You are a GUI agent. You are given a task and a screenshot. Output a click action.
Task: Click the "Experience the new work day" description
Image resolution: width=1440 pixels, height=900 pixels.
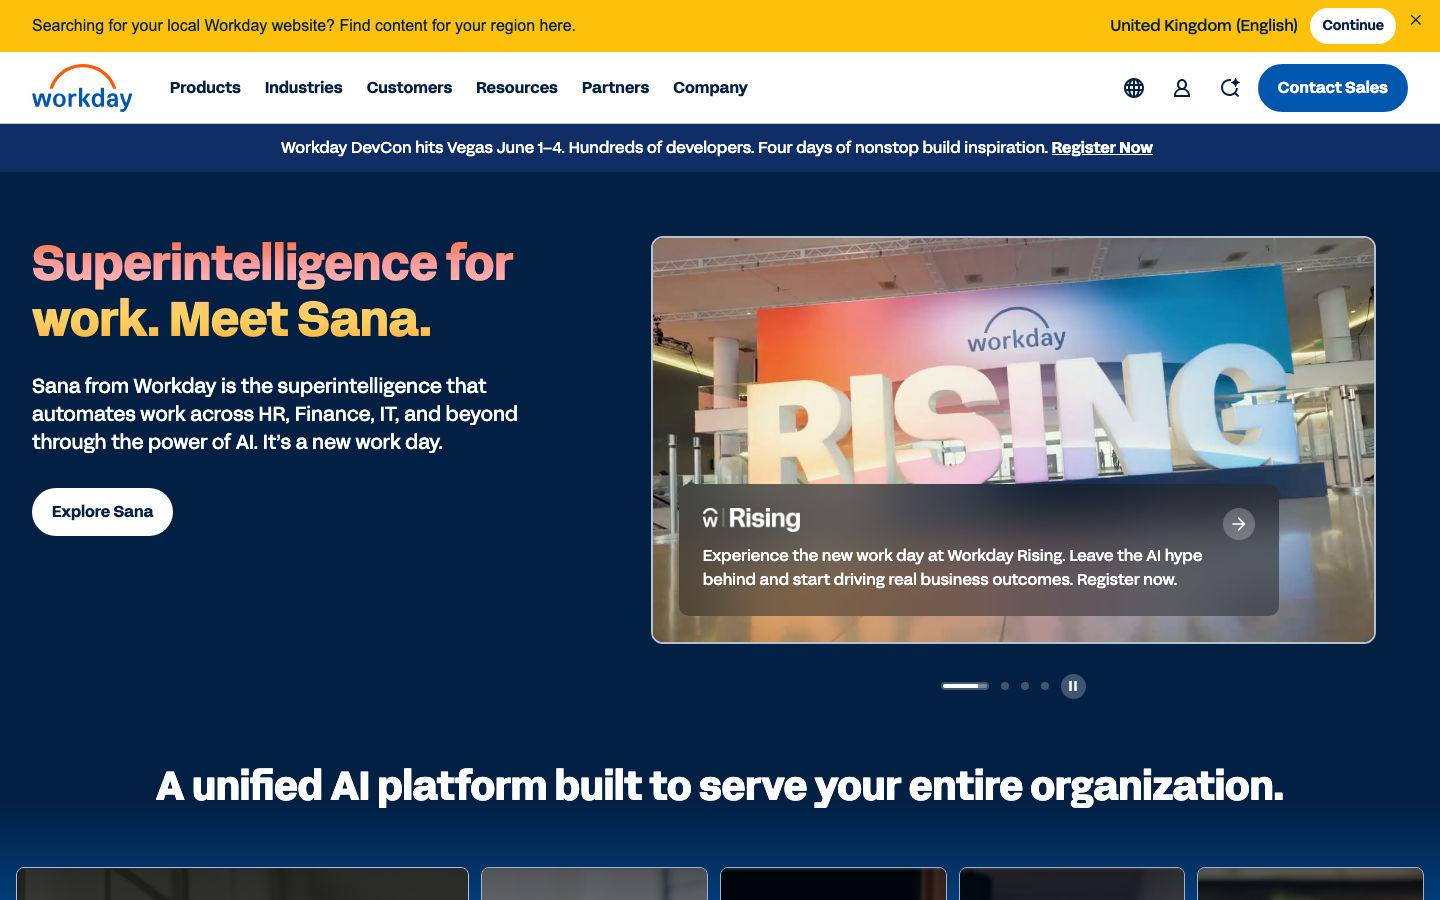click(x=952, y=567)
